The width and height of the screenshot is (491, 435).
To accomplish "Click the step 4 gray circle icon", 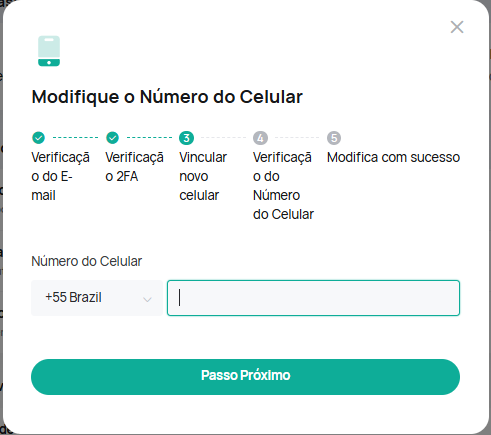I will [x=260, y=138].
